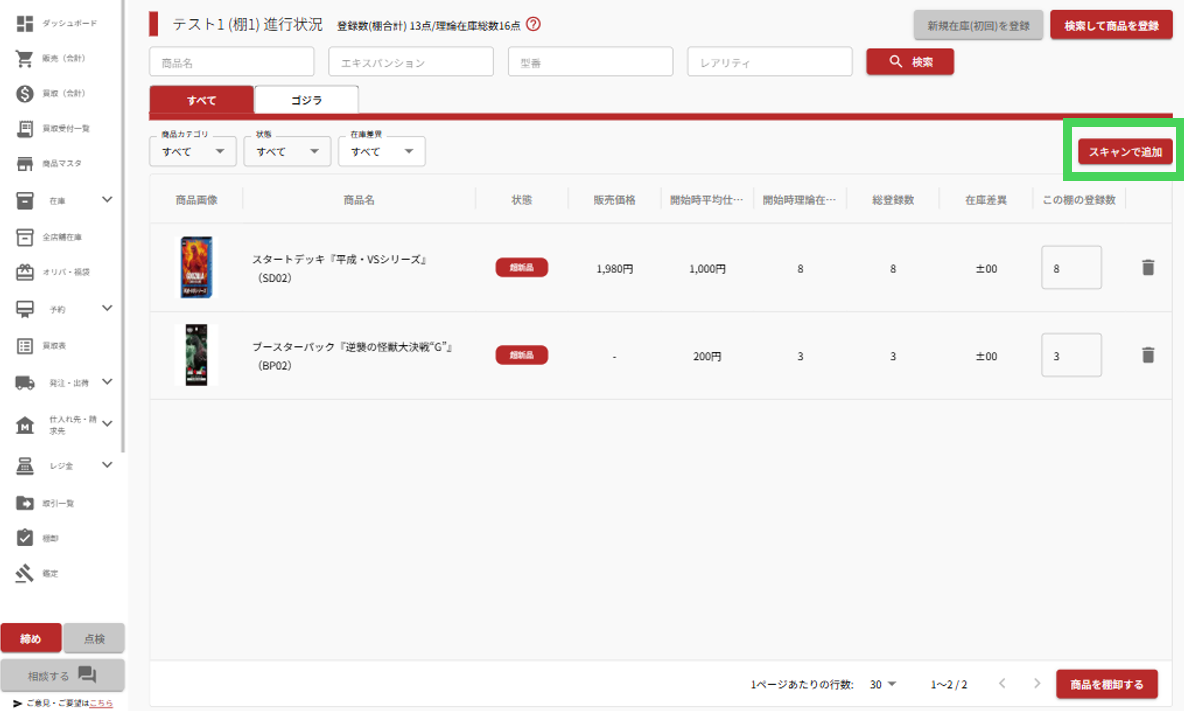Click the スキャンで追加 button
Screen dimensions: 1184x711
pyautogui.click(x=1125, y=152)
